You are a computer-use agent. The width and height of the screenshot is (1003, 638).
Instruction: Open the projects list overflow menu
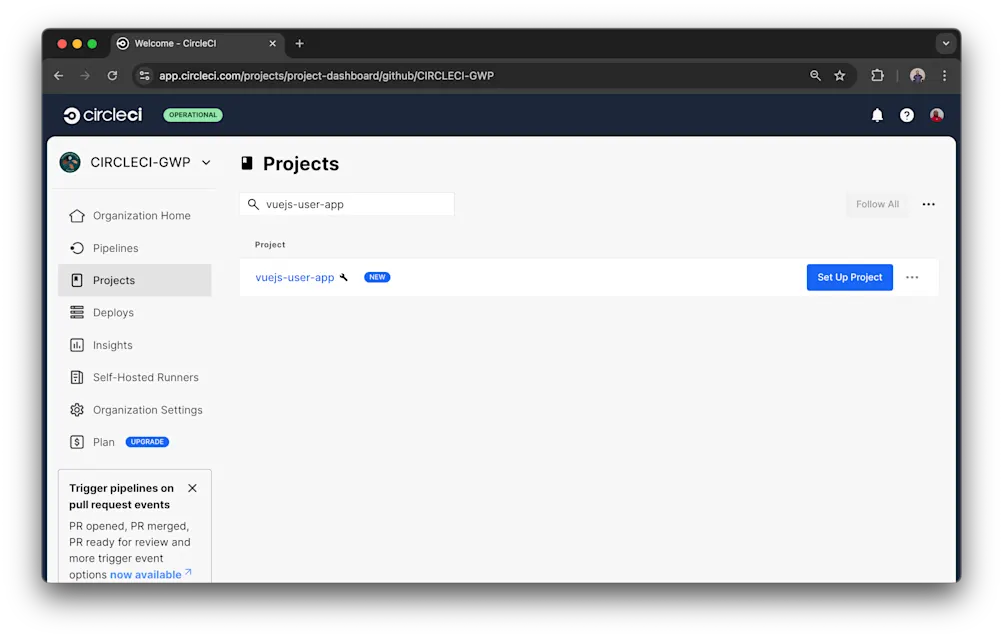[x=928, y=204]
